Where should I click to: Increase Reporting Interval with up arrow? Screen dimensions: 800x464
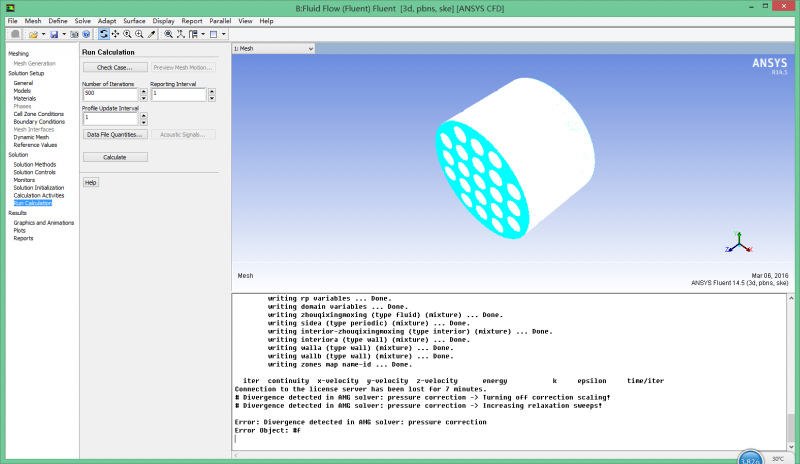click(212, 92)
